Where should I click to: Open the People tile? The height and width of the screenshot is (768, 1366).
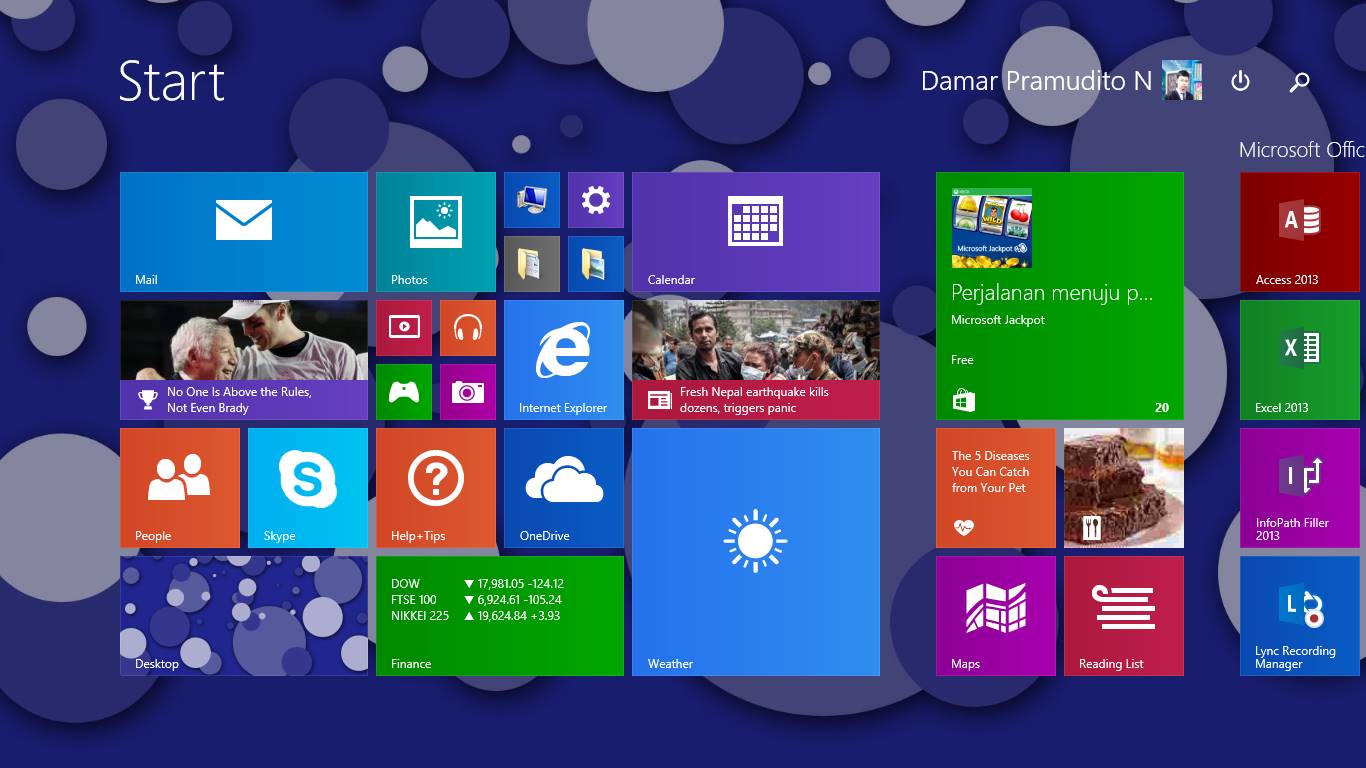(x=180, y=488)
